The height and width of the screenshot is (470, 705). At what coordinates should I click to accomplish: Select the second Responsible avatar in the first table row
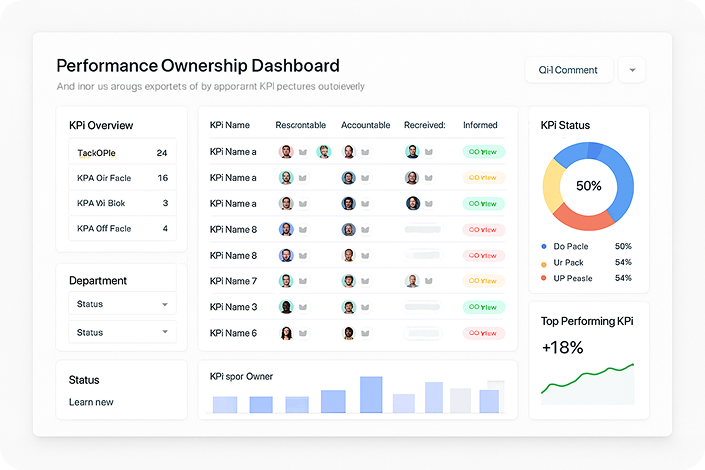[323, 152]
